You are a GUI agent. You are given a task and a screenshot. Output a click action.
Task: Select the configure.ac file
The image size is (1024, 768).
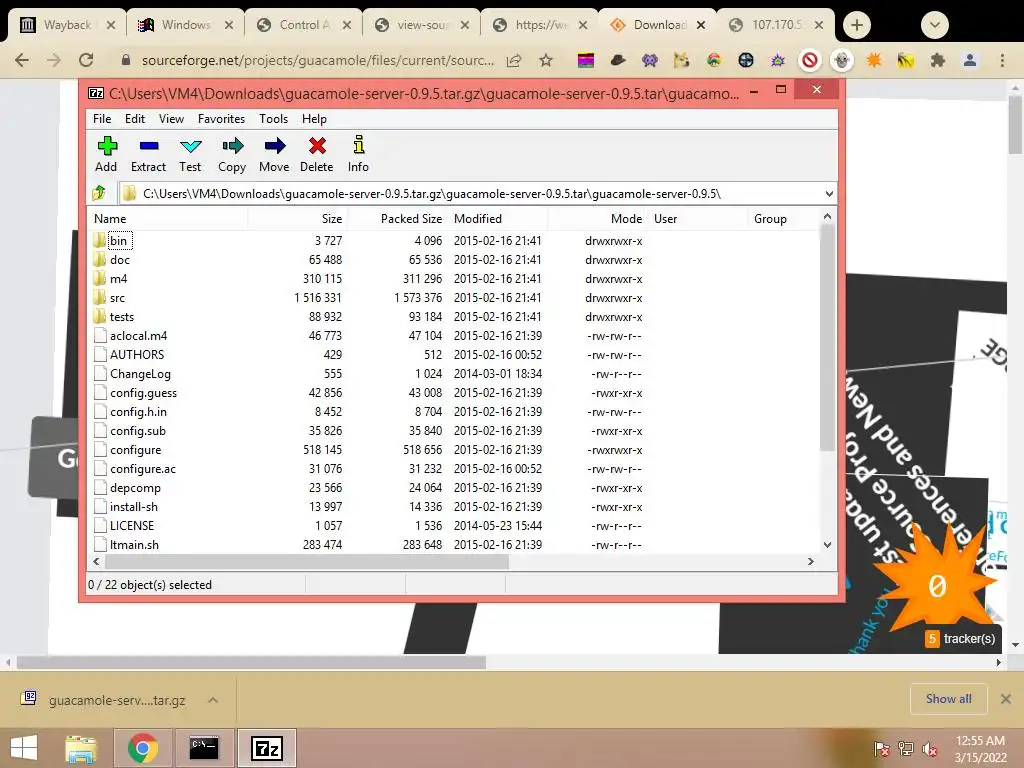pyautogui.click(x=142, y=469)
